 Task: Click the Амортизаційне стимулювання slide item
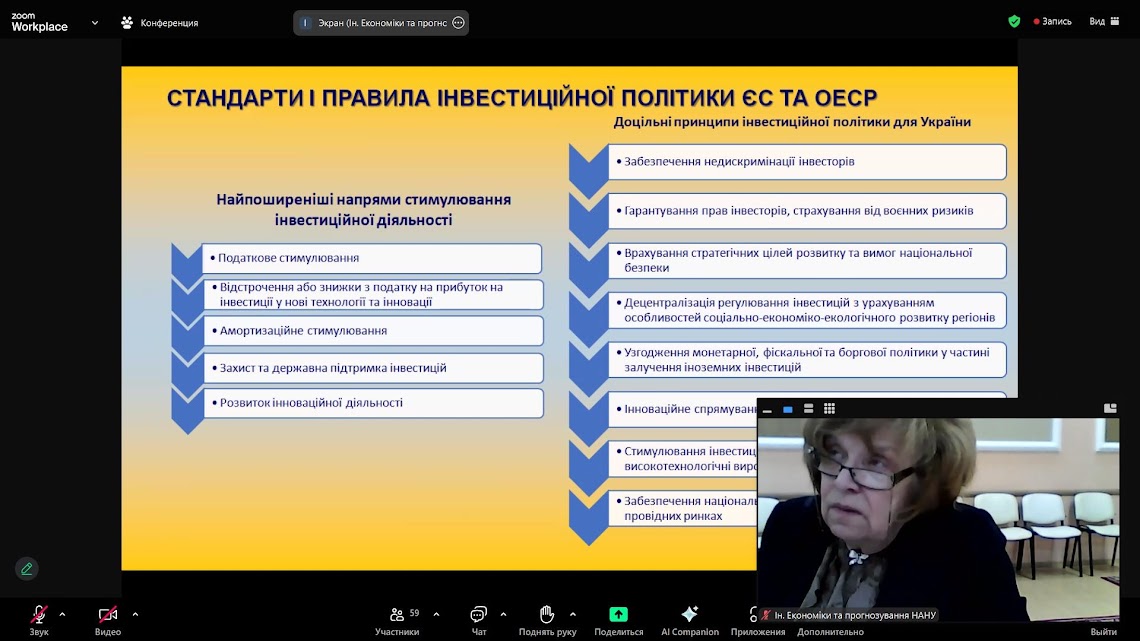pyautogui.click(x=373, y=331)
